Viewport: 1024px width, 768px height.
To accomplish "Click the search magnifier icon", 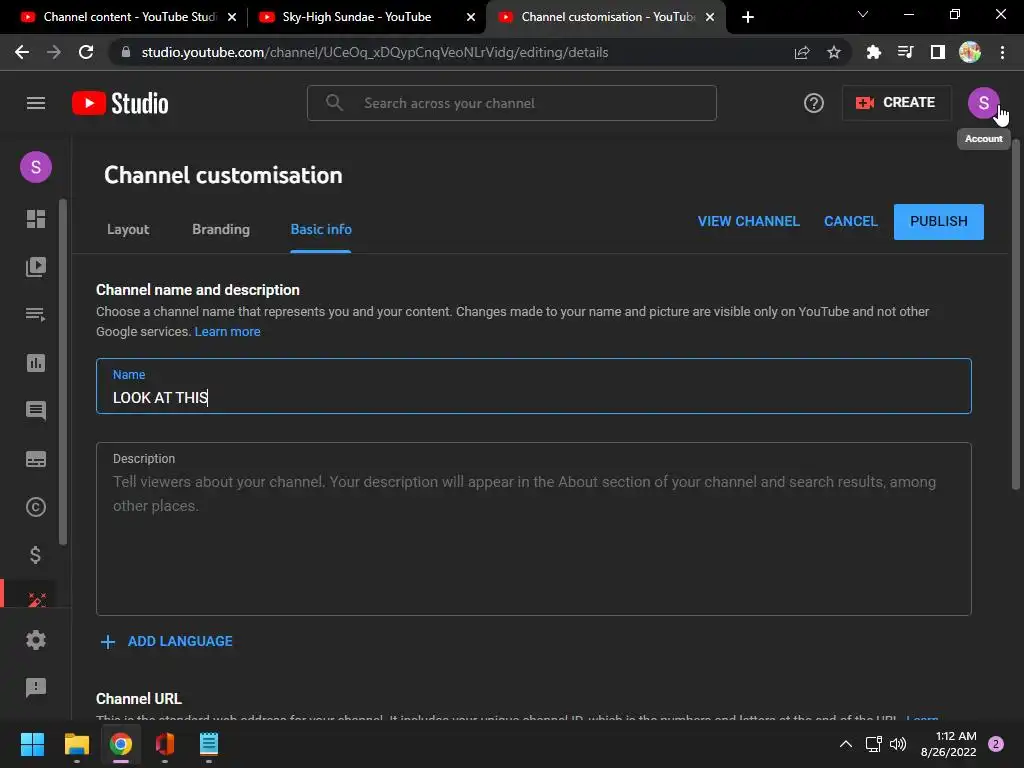I will click(x=334, y=103).
